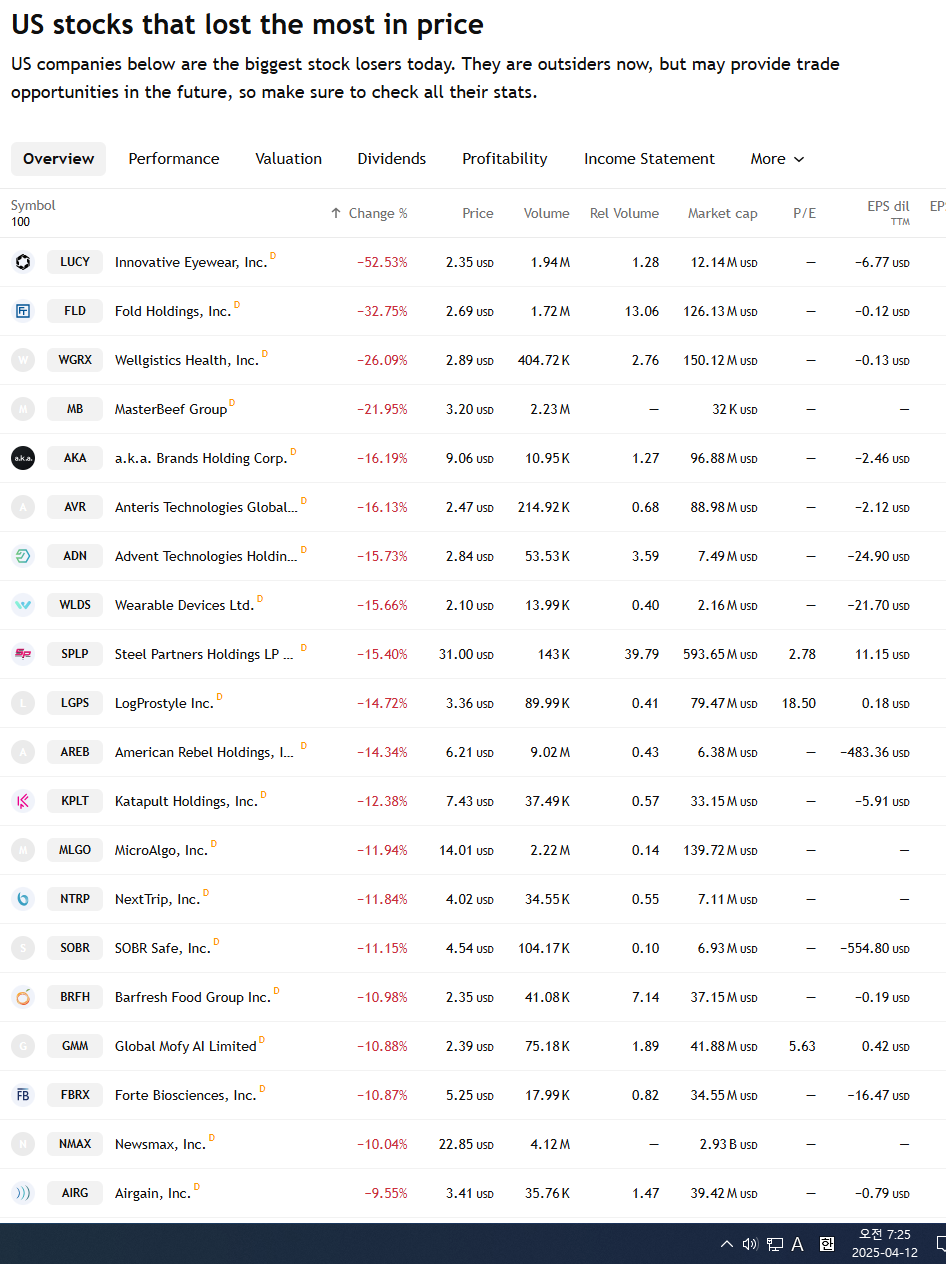Image resolution: width=946 pixels, height=1264 pixels.
Task: Open the Anteris Technologies Global link
Action: tap(206, 507)
